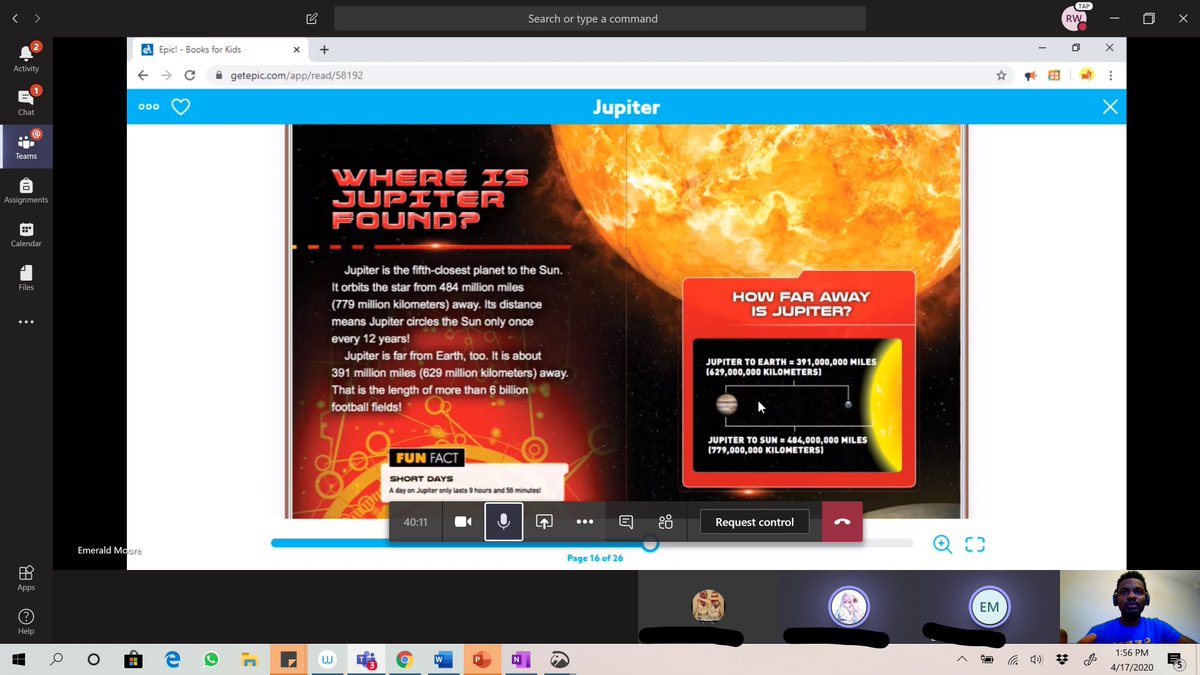Open File Explorer from the taskbar
The height and width of the screenshot is (675, 1200).
249,660
